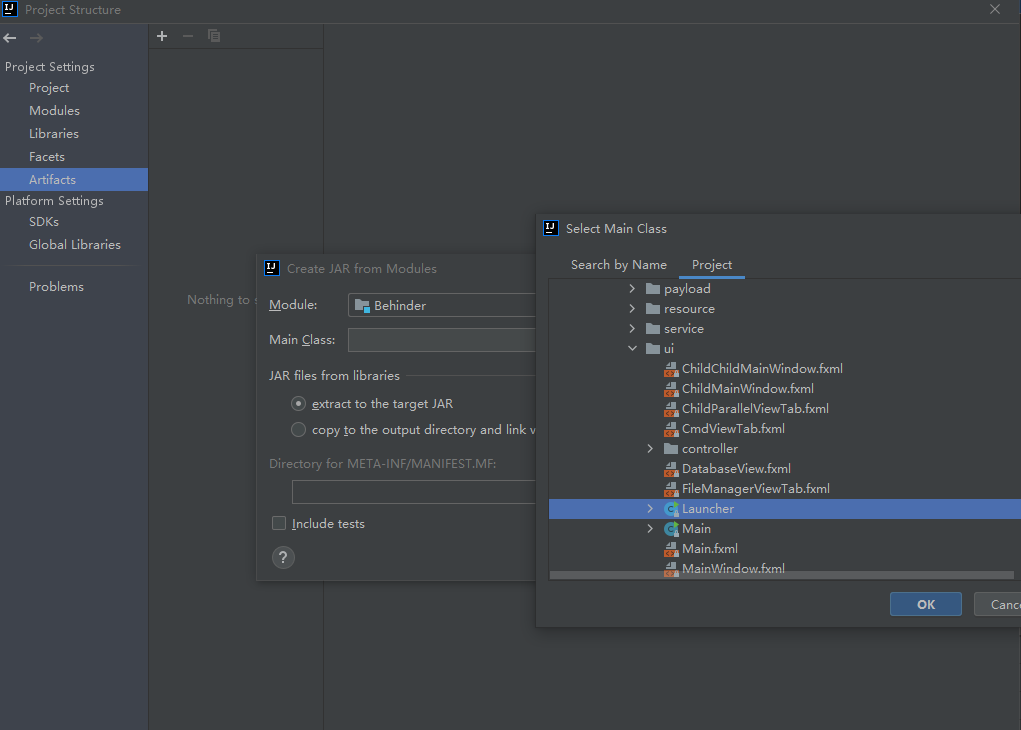This screenshot has width=1021, height=730.
Task: Click the back navigation arrow
Action: [x=10, y=38]
